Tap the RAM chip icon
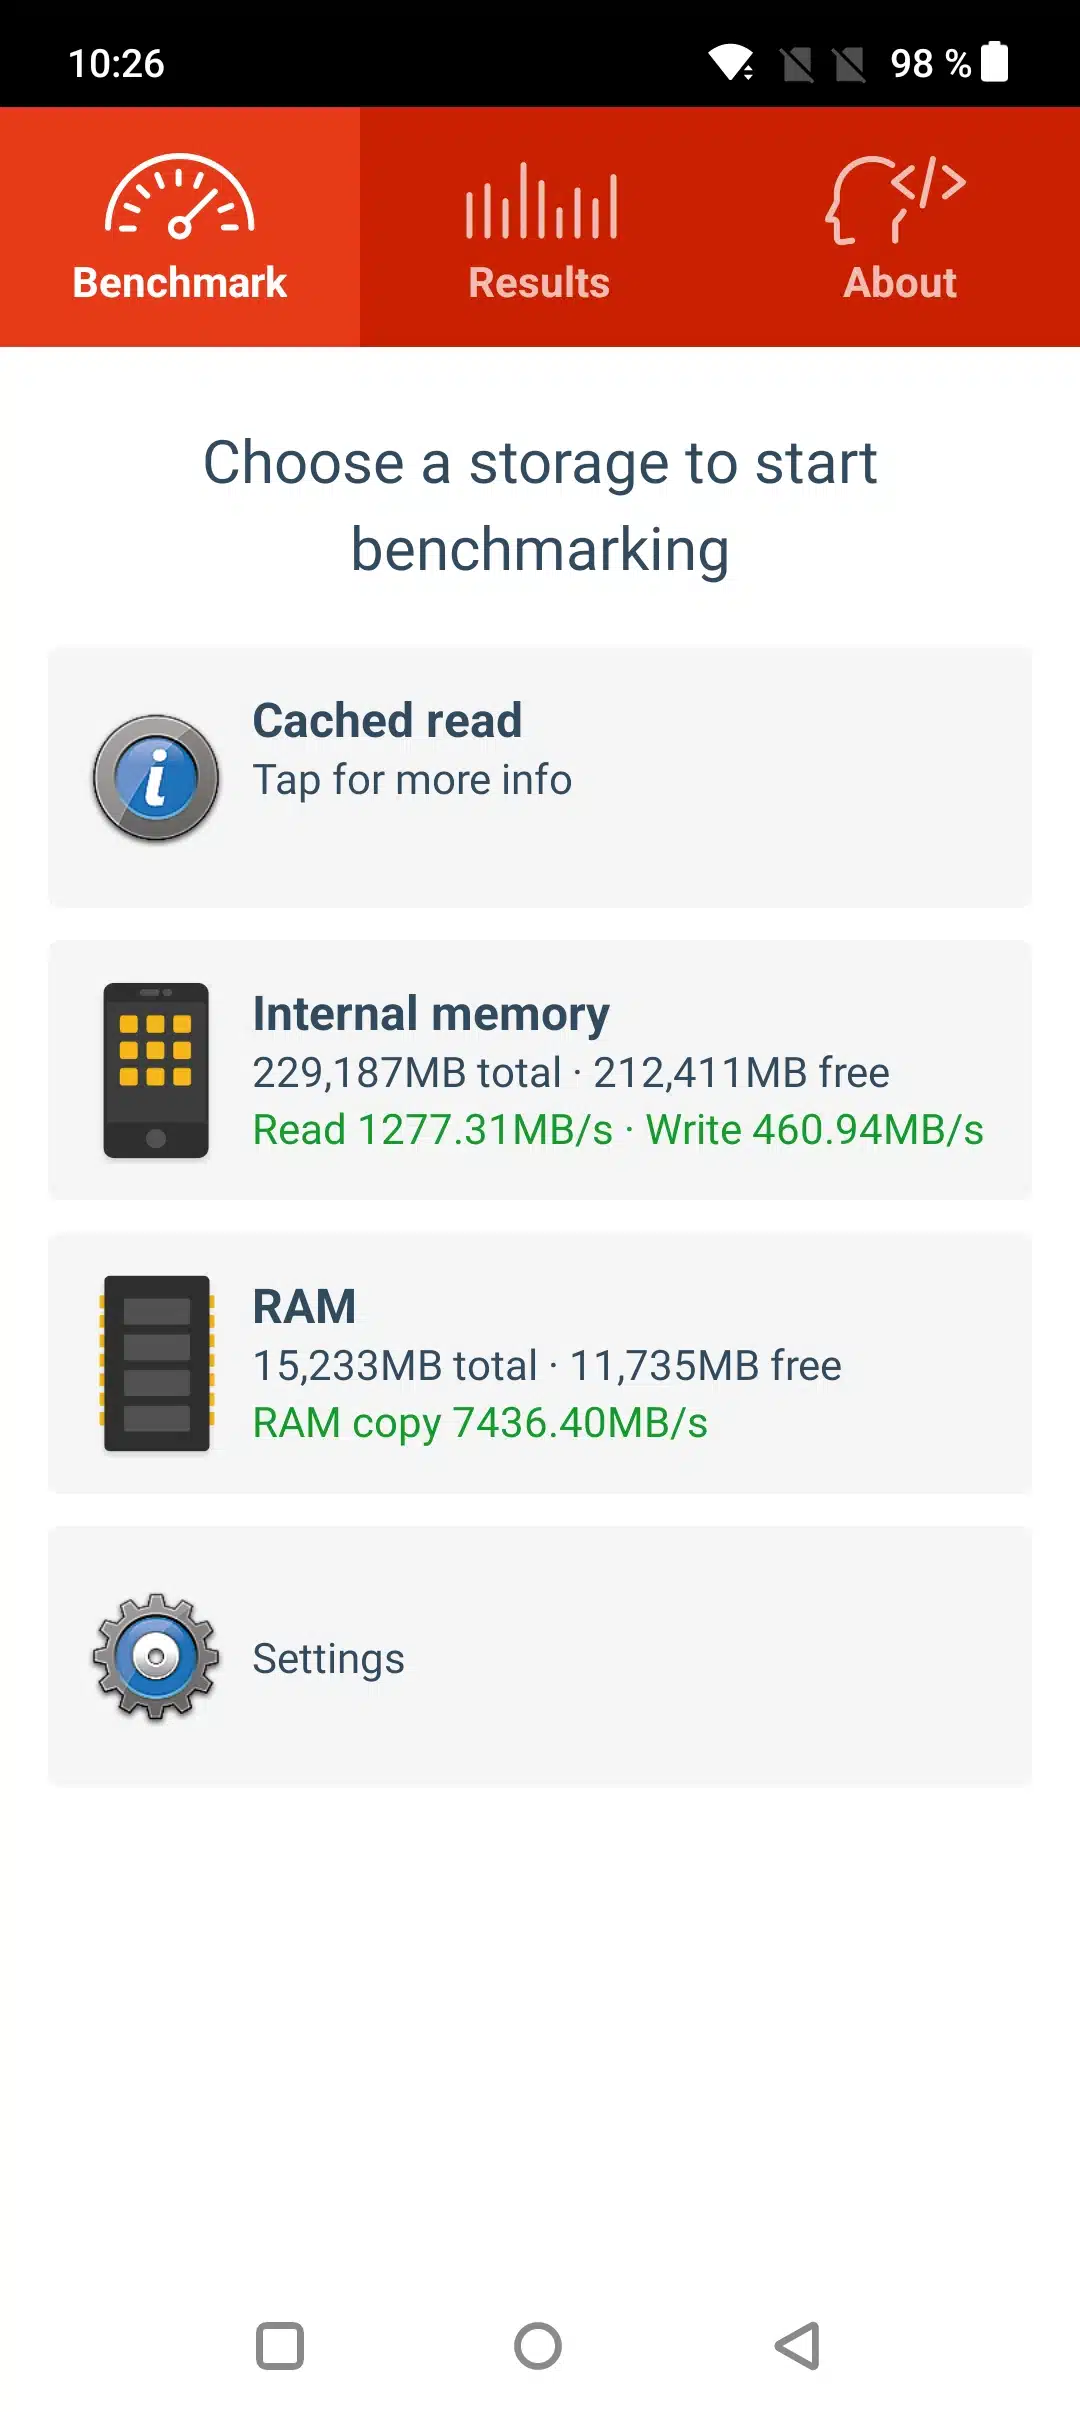Screen dimensions: 1080x2412 point(156,1363)
